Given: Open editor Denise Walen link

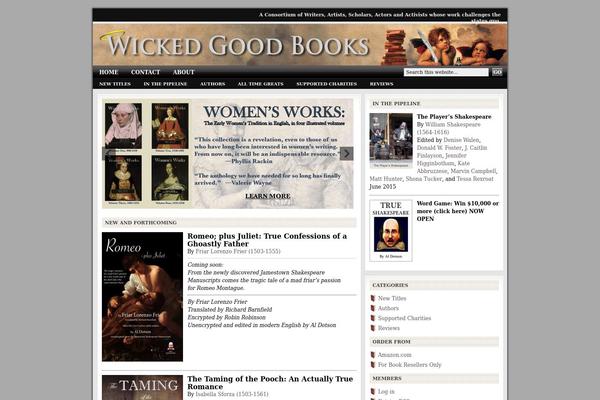Looking at the screenshot, I should pyautogui.click(x=461, y=140).
